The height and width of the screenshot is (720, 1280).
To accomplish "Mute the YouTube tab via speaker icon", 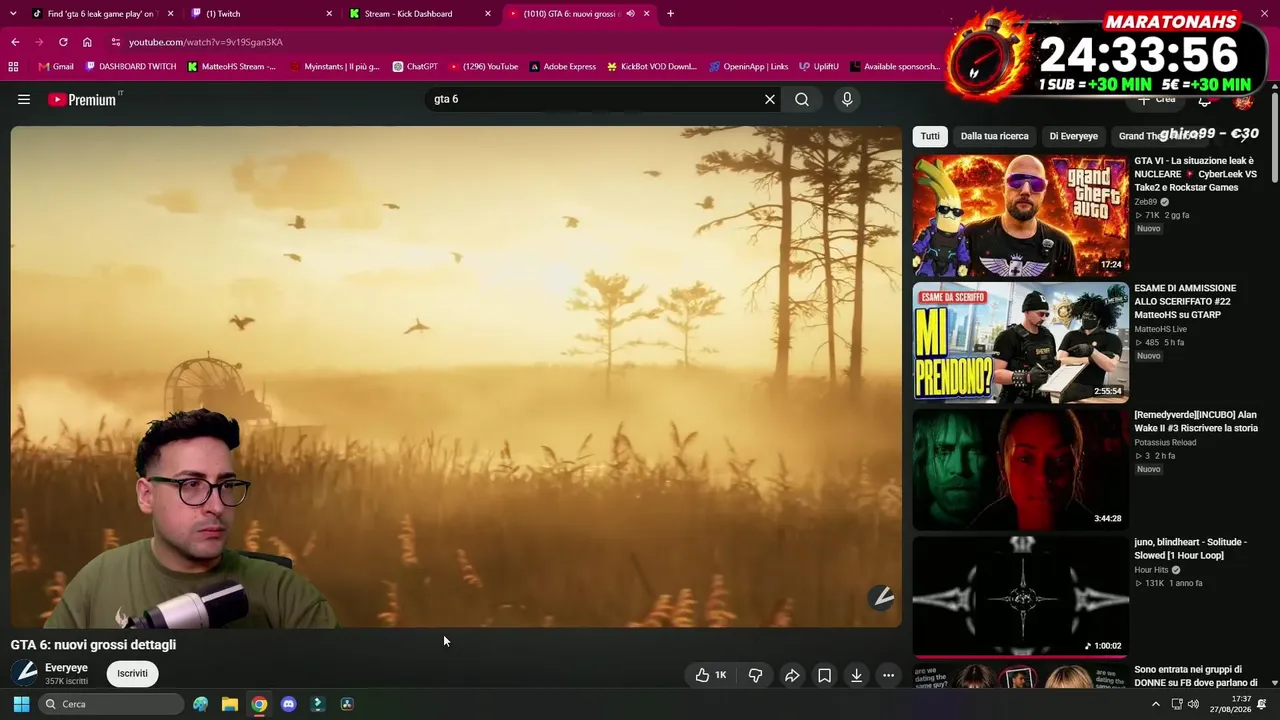I will point(630,14).
